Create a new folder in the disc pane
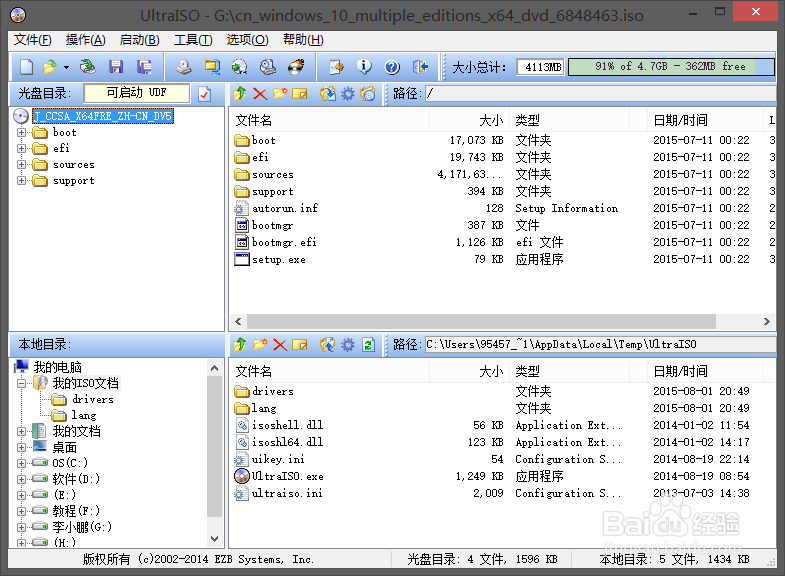The width and height of the screenshot is (785, 576). pos(280,94)
